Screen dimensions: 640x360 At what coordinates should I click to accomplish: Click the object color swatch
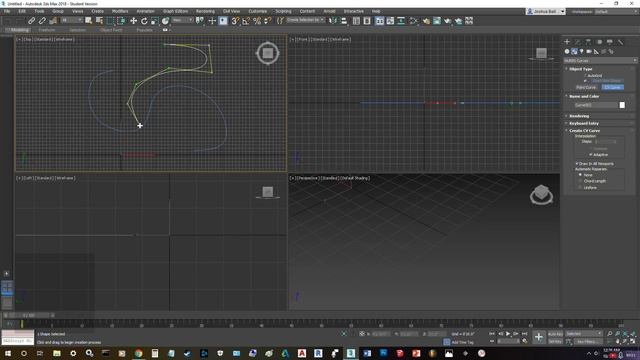pyautogui.click(x=622, y=105)
